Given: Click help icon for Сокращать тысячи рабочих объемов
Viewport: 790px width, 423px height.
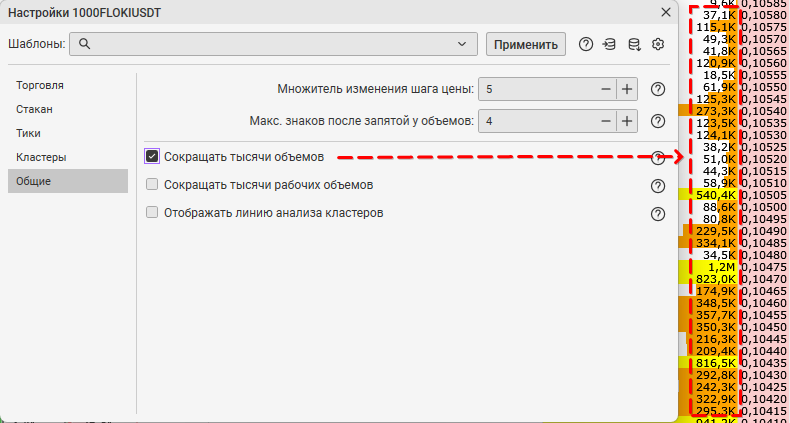Looking at the screenshot, I should click(658, 185).
